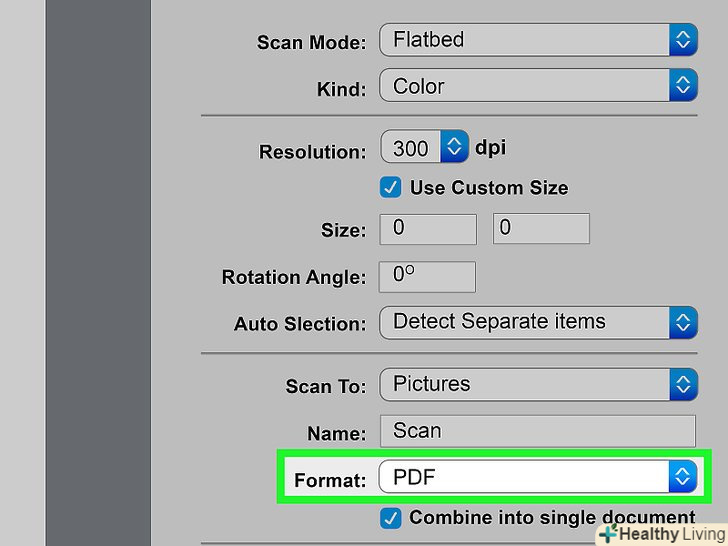
Task: Click the blue arrows on Scan Mode
Action: point(682,40)
